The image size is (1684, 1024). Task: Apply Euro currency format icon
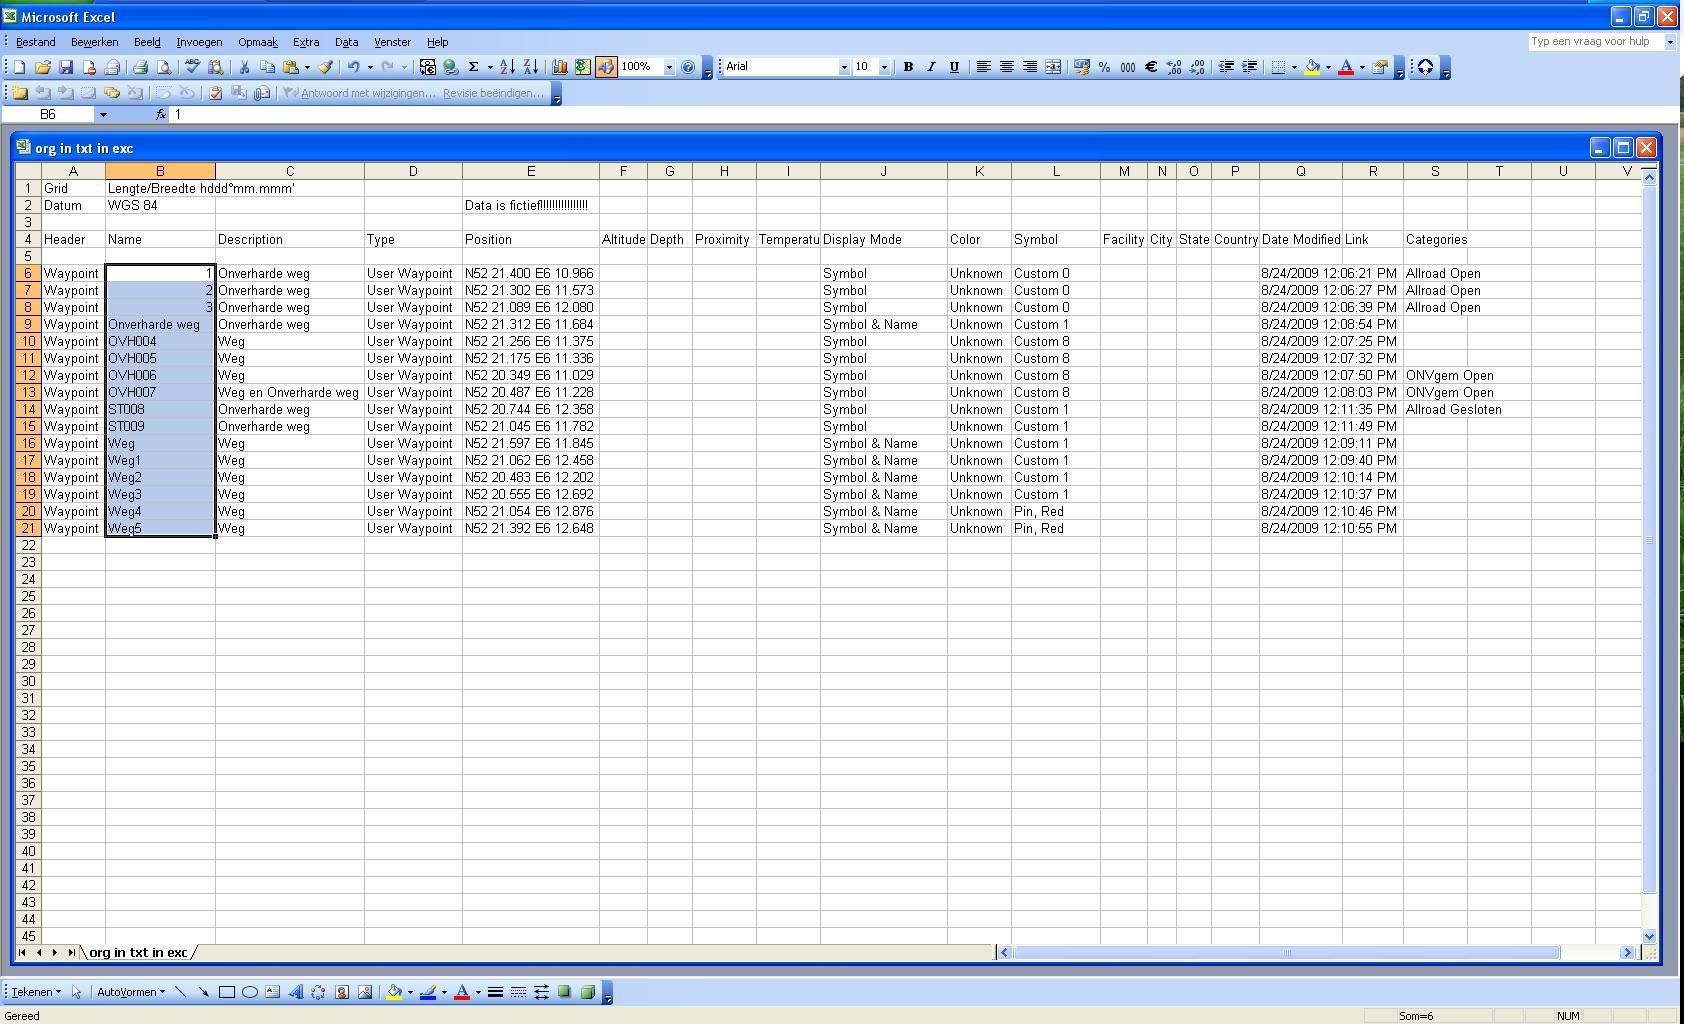1151,67
